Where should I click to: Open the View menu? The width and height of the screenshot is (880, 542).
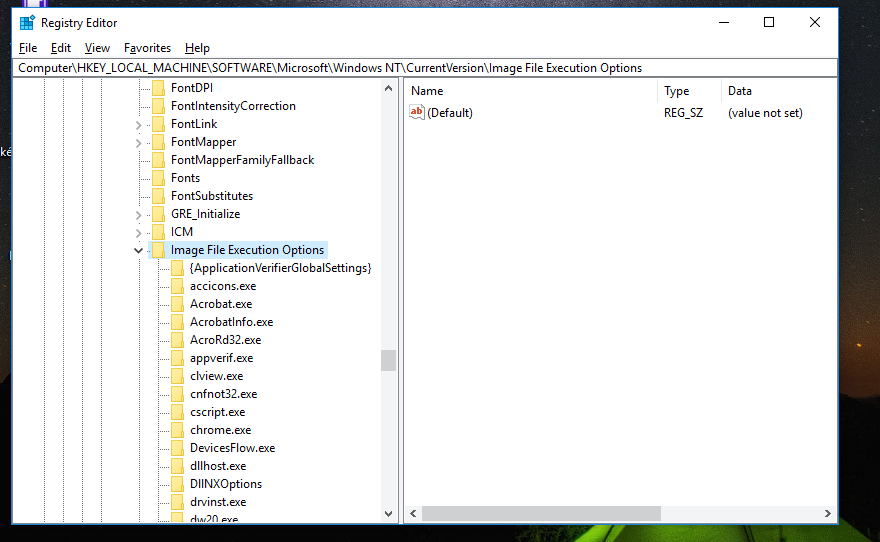click(97, 48)
